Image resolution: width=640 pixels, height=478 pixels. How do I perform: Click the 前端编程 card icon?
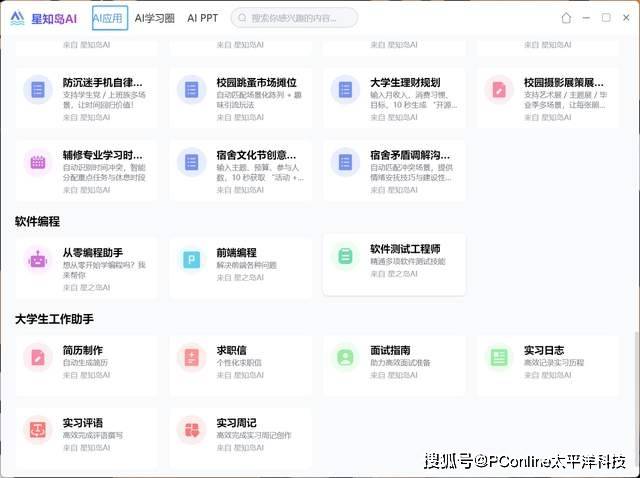pyautogui.click(x=192, y=260)
